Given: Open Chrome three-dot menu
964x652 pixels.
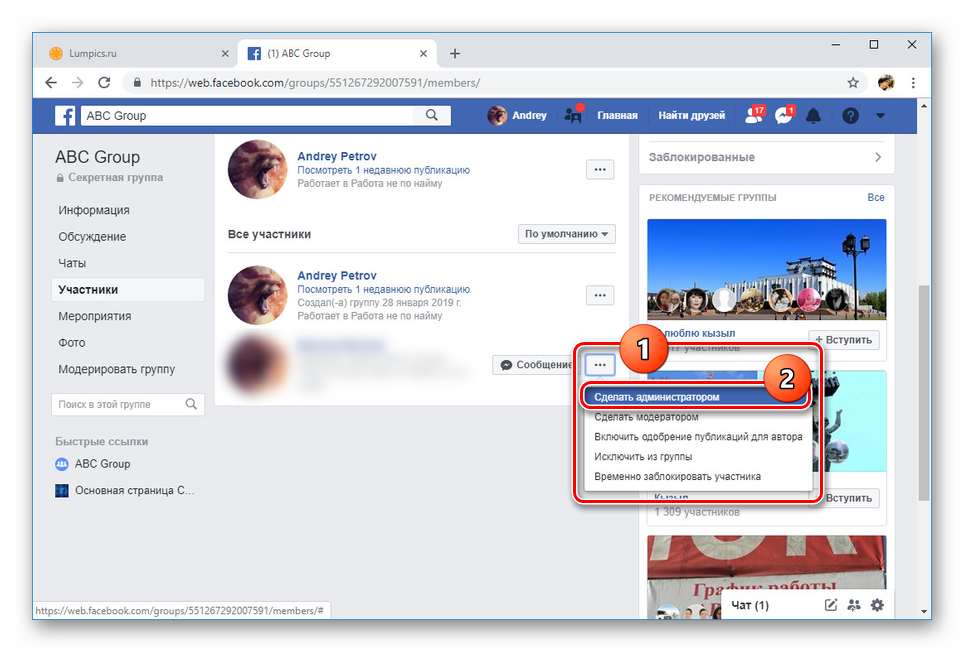Looking at the screenshot, I should [x=913, y=82].
